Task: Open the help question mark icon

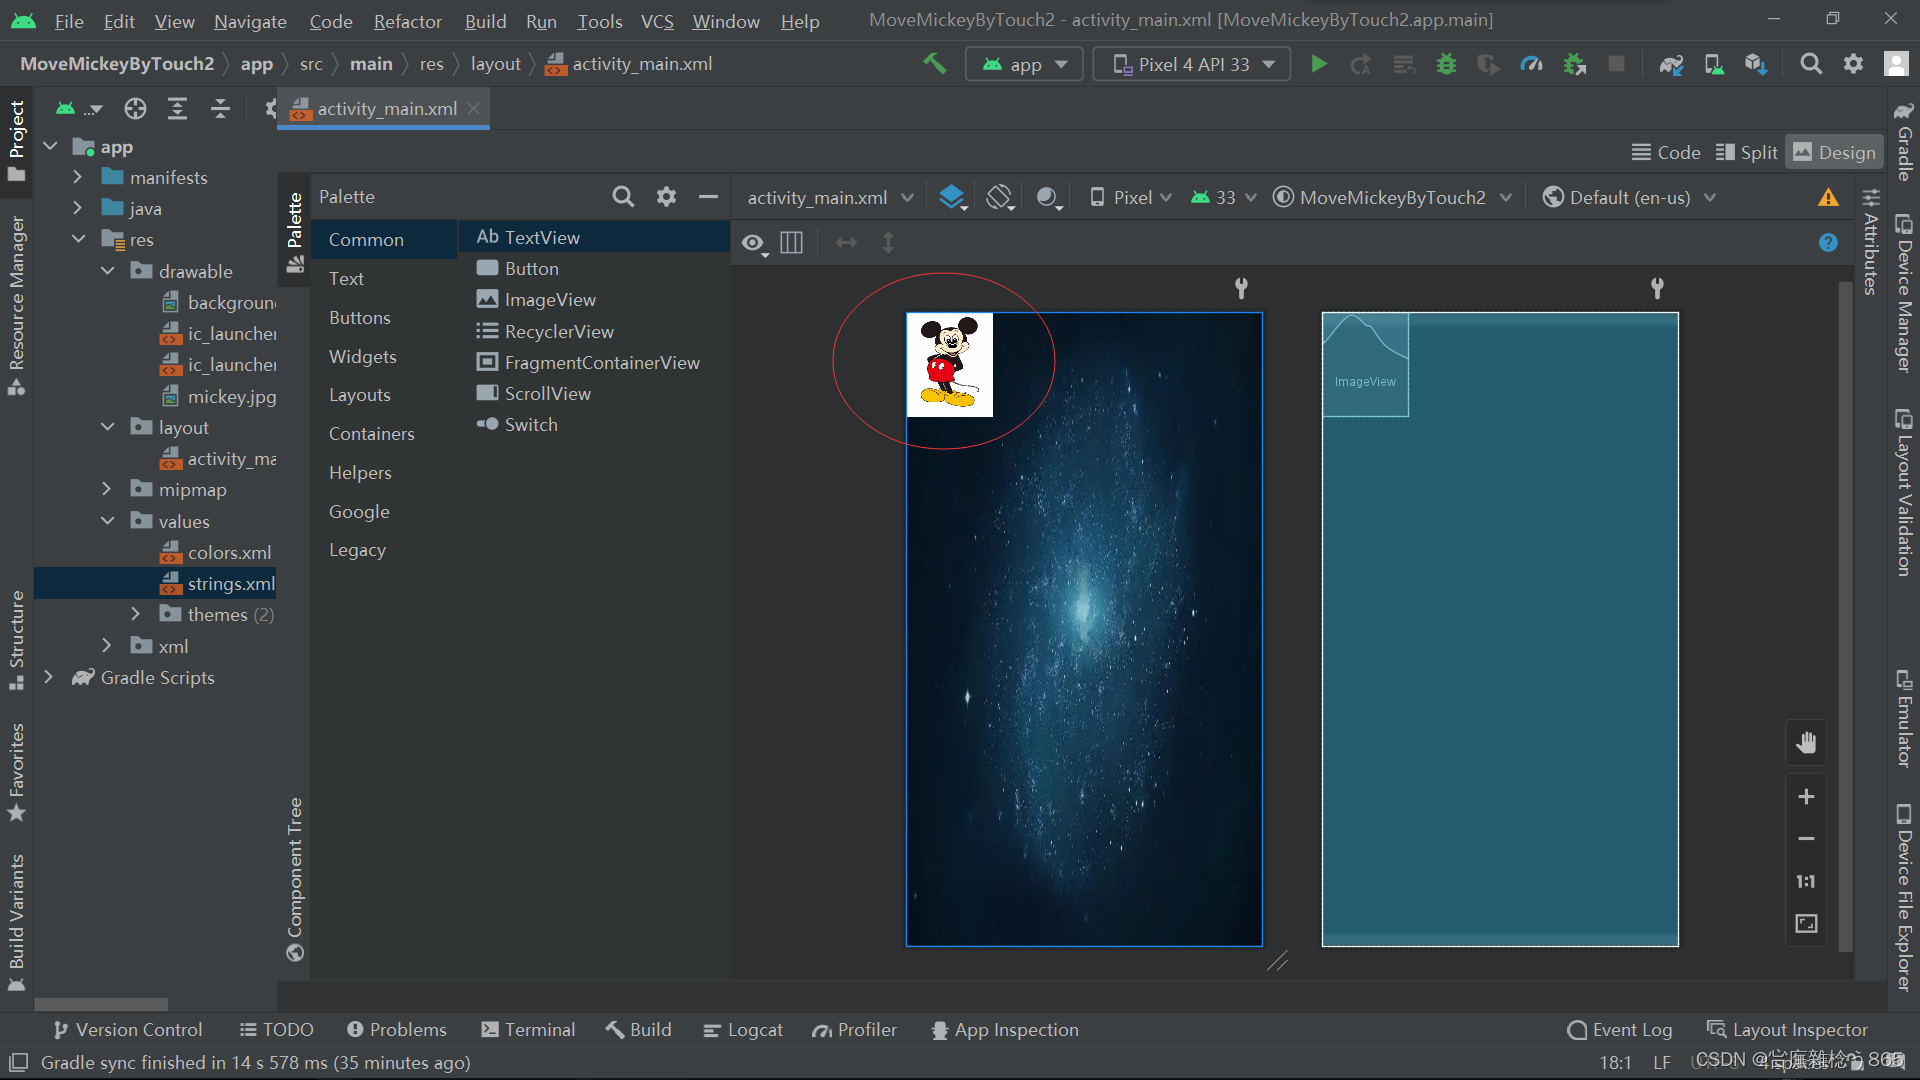Action: coord(1828,243)
